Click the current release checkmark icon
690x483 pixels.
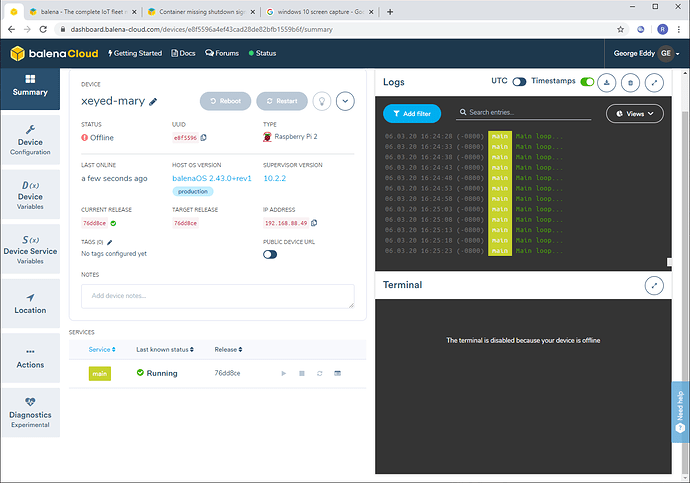click(114, 223)
